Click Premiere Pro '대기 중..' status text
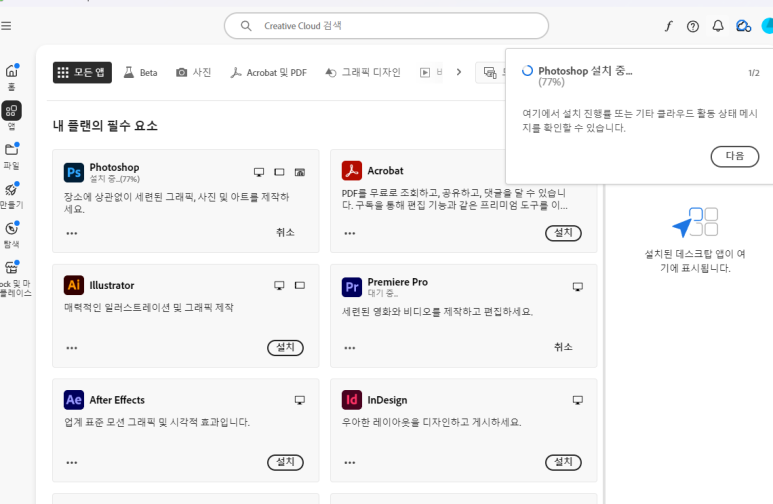 pos(383,293)
